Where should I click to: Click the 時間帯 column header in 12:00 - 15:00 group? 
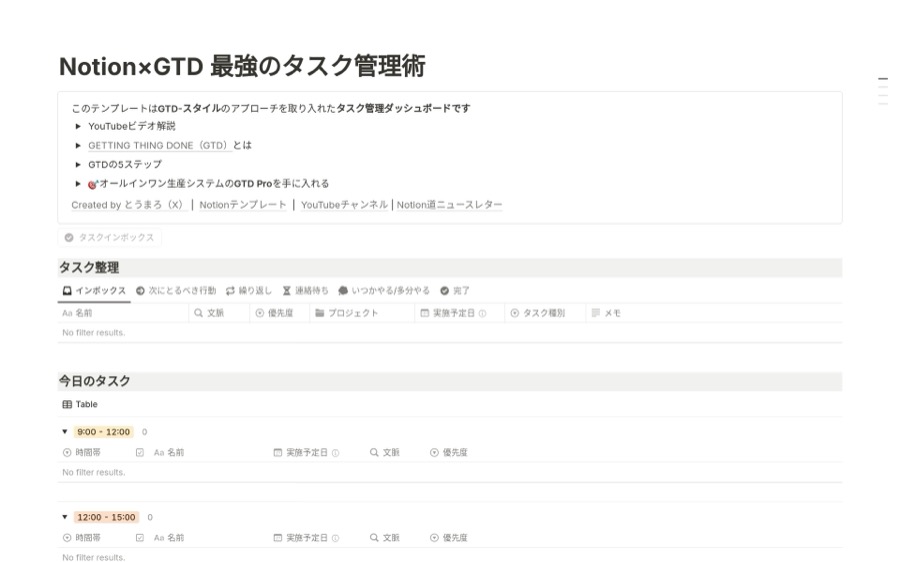coord(82,538)
